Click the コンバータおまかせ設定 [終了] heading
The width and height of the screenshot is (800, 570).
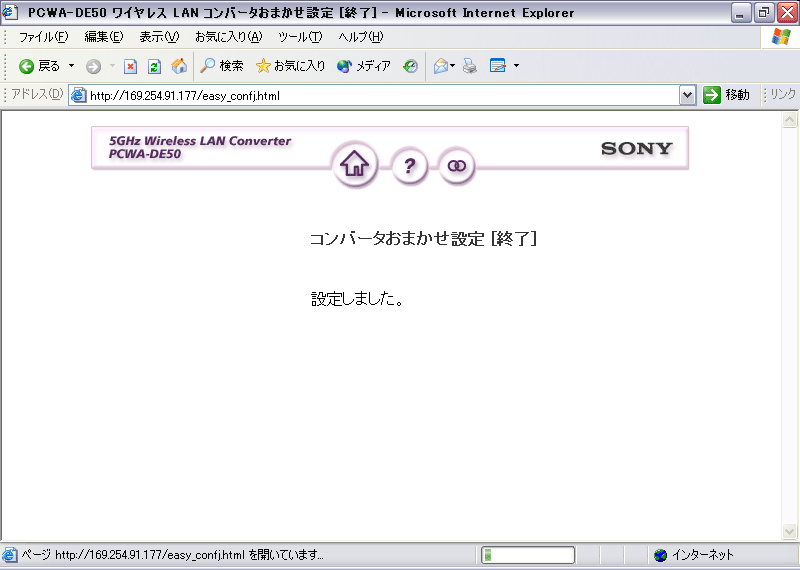point(423,238)
